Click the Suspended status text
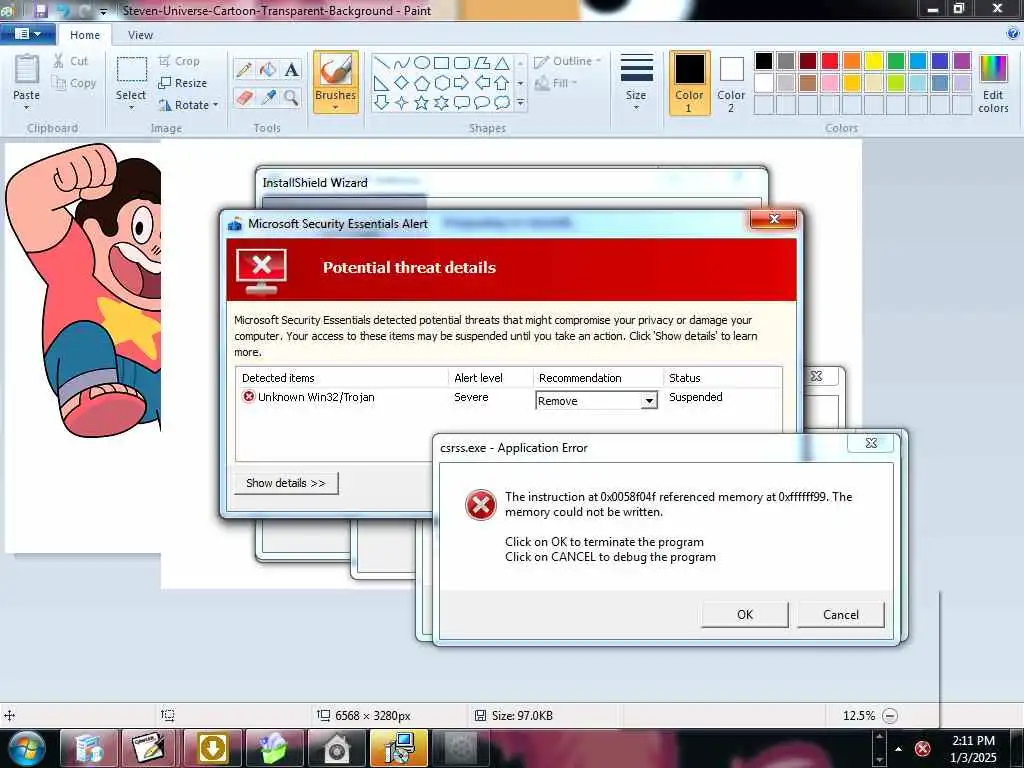Viewport: 1024px width, 768px height. (696, 397)
